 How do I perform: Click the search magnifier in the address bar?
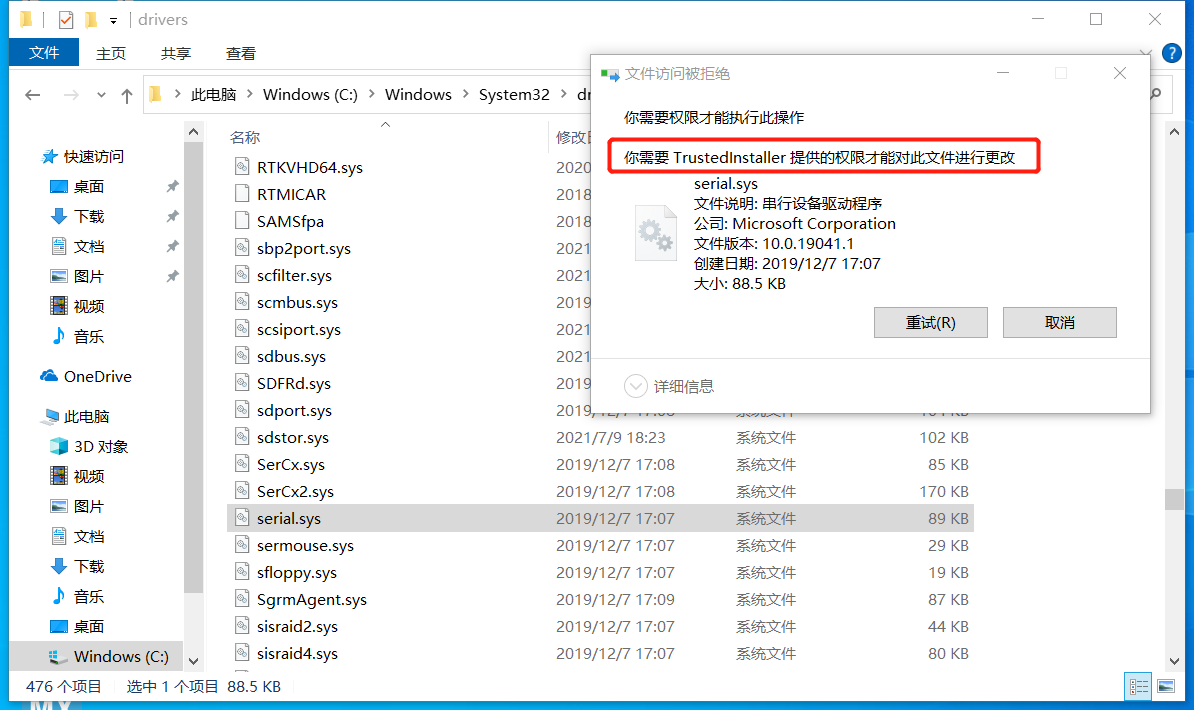coord(1154,94)
